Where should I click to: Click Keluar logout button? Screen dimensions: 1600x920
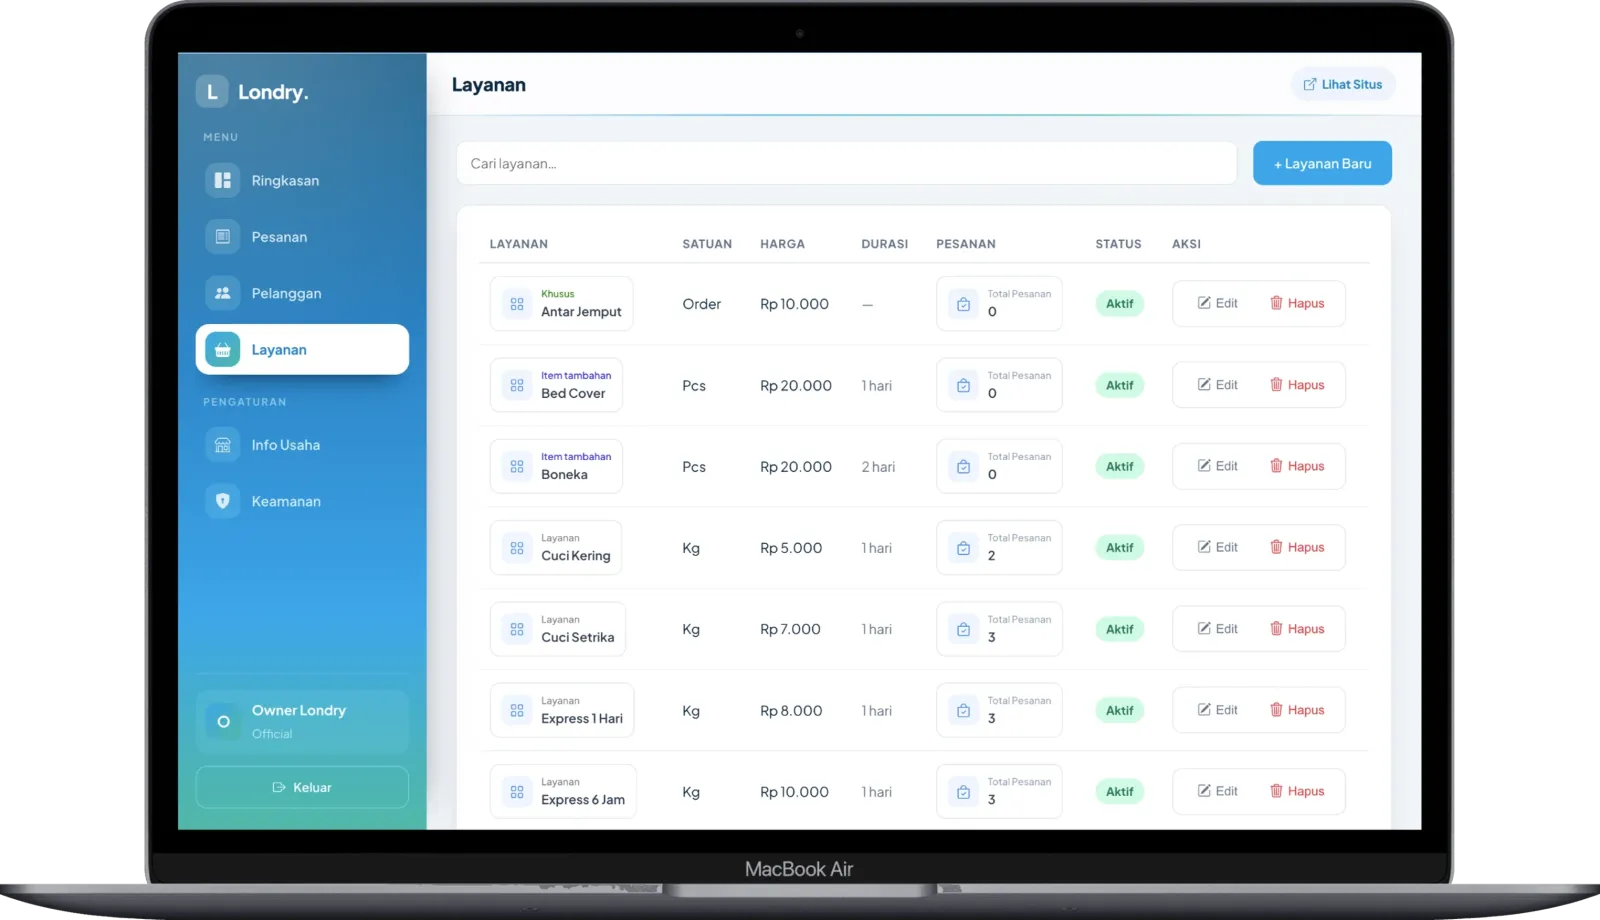pos(302,787)
